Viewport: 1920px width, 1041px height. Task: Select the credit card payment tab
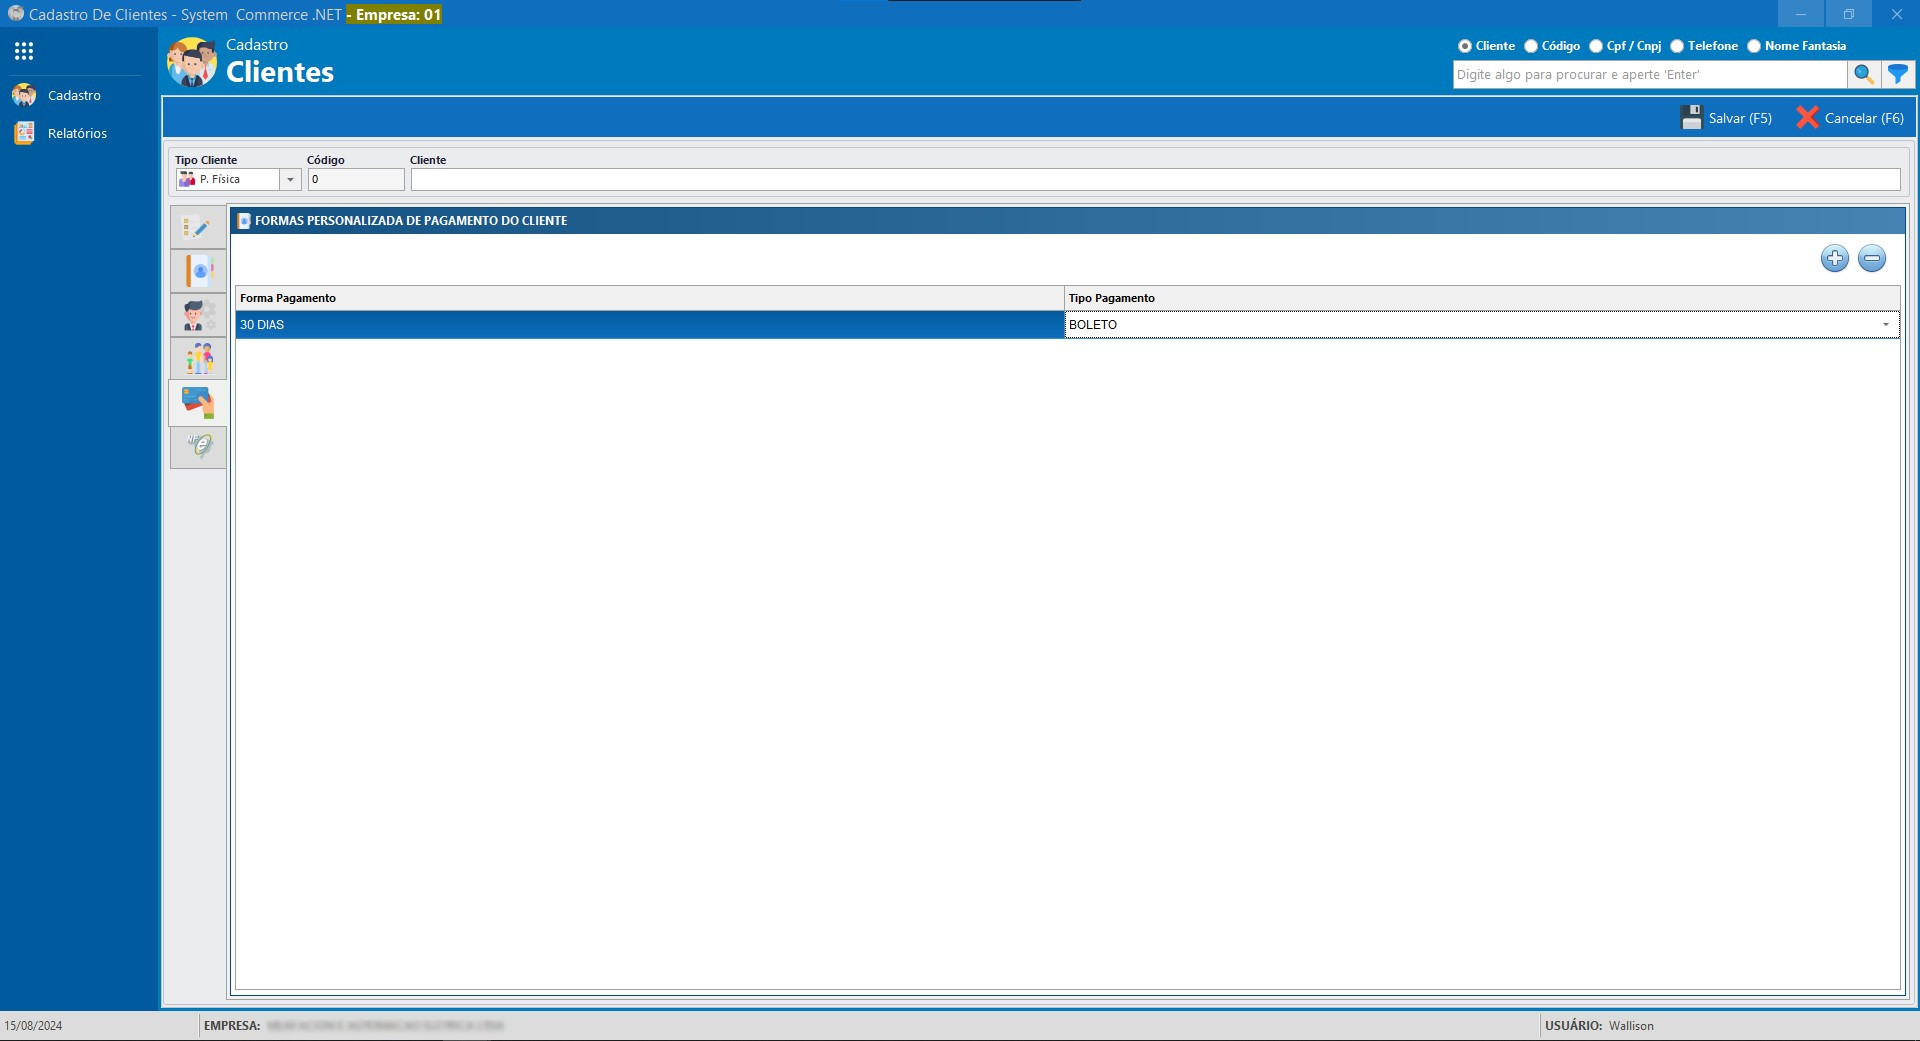coord(198,402)
